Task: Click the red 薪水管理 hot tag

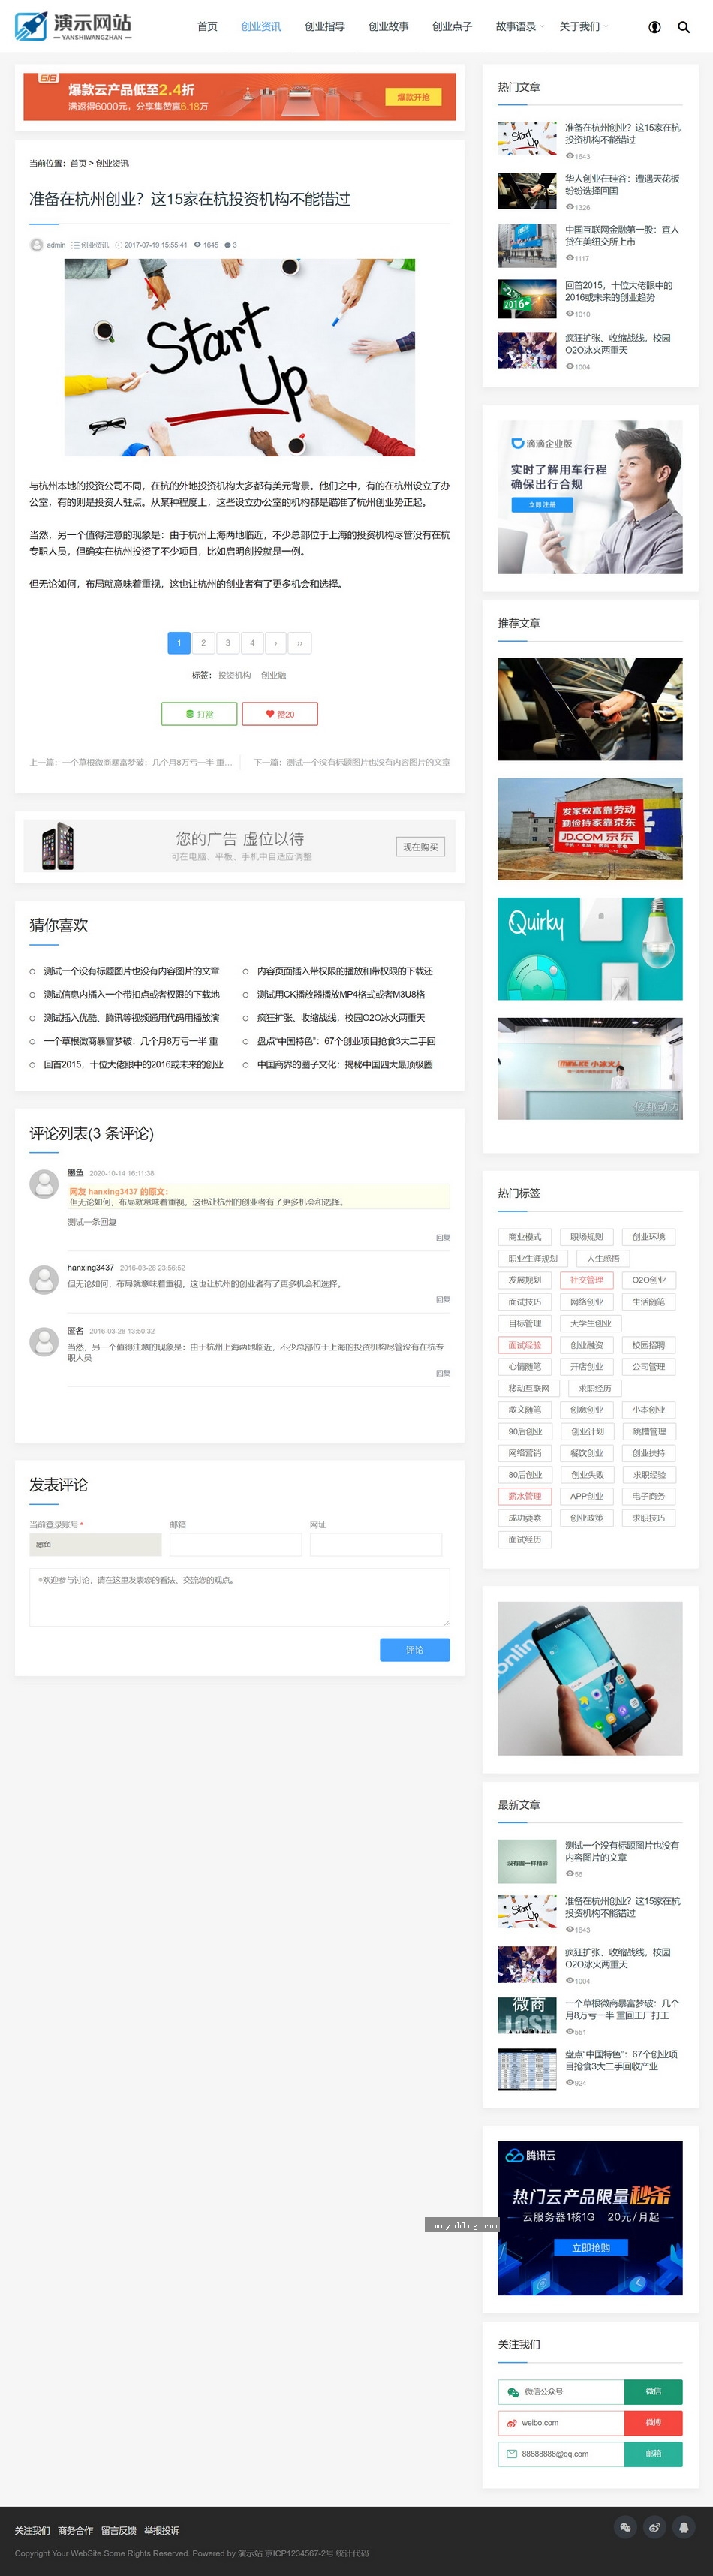Action: tap(525, 1496)
